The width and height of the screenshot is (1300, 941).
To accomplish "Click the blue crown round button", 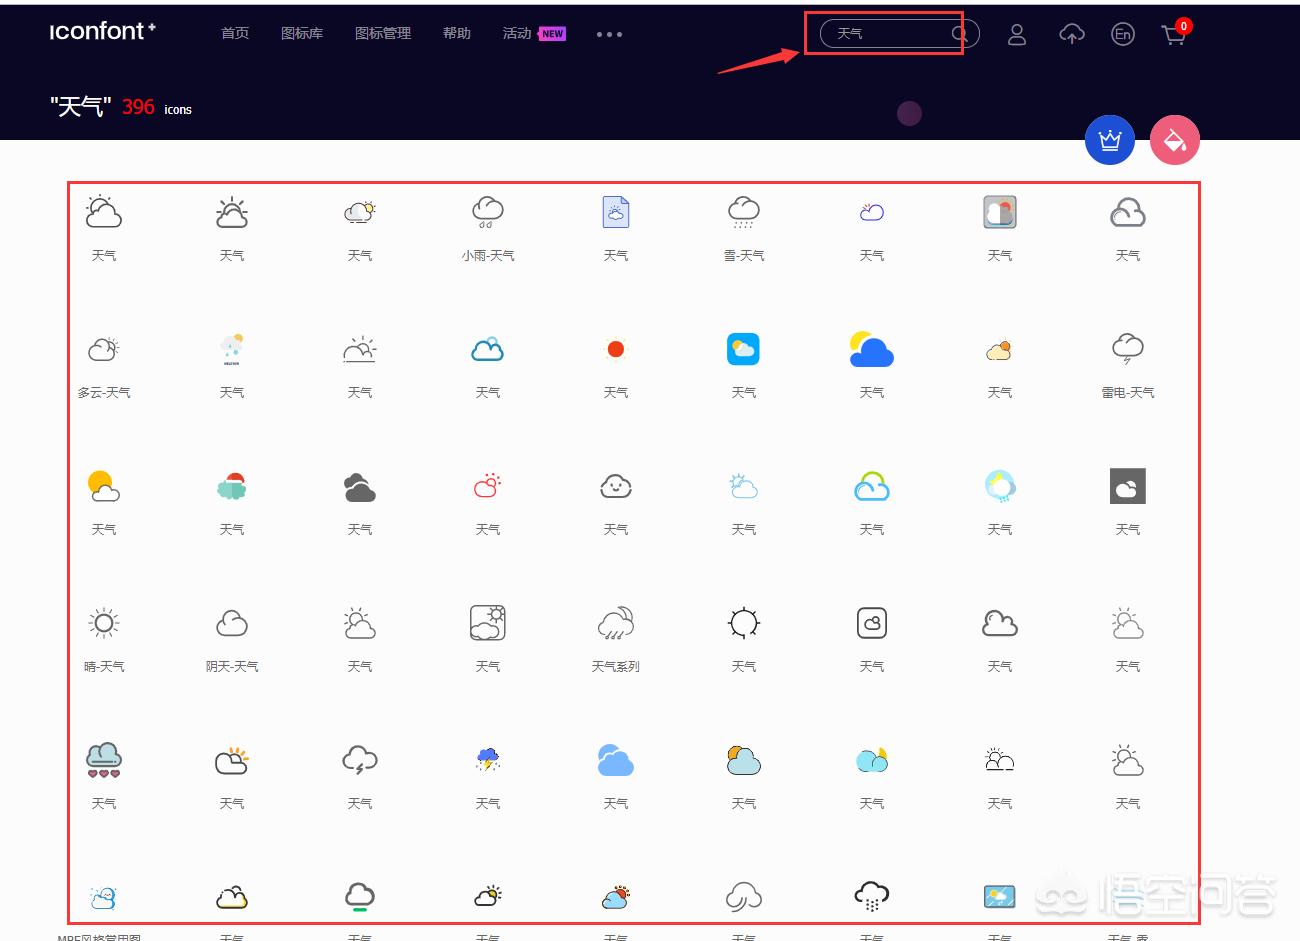I will [1110, 140].
